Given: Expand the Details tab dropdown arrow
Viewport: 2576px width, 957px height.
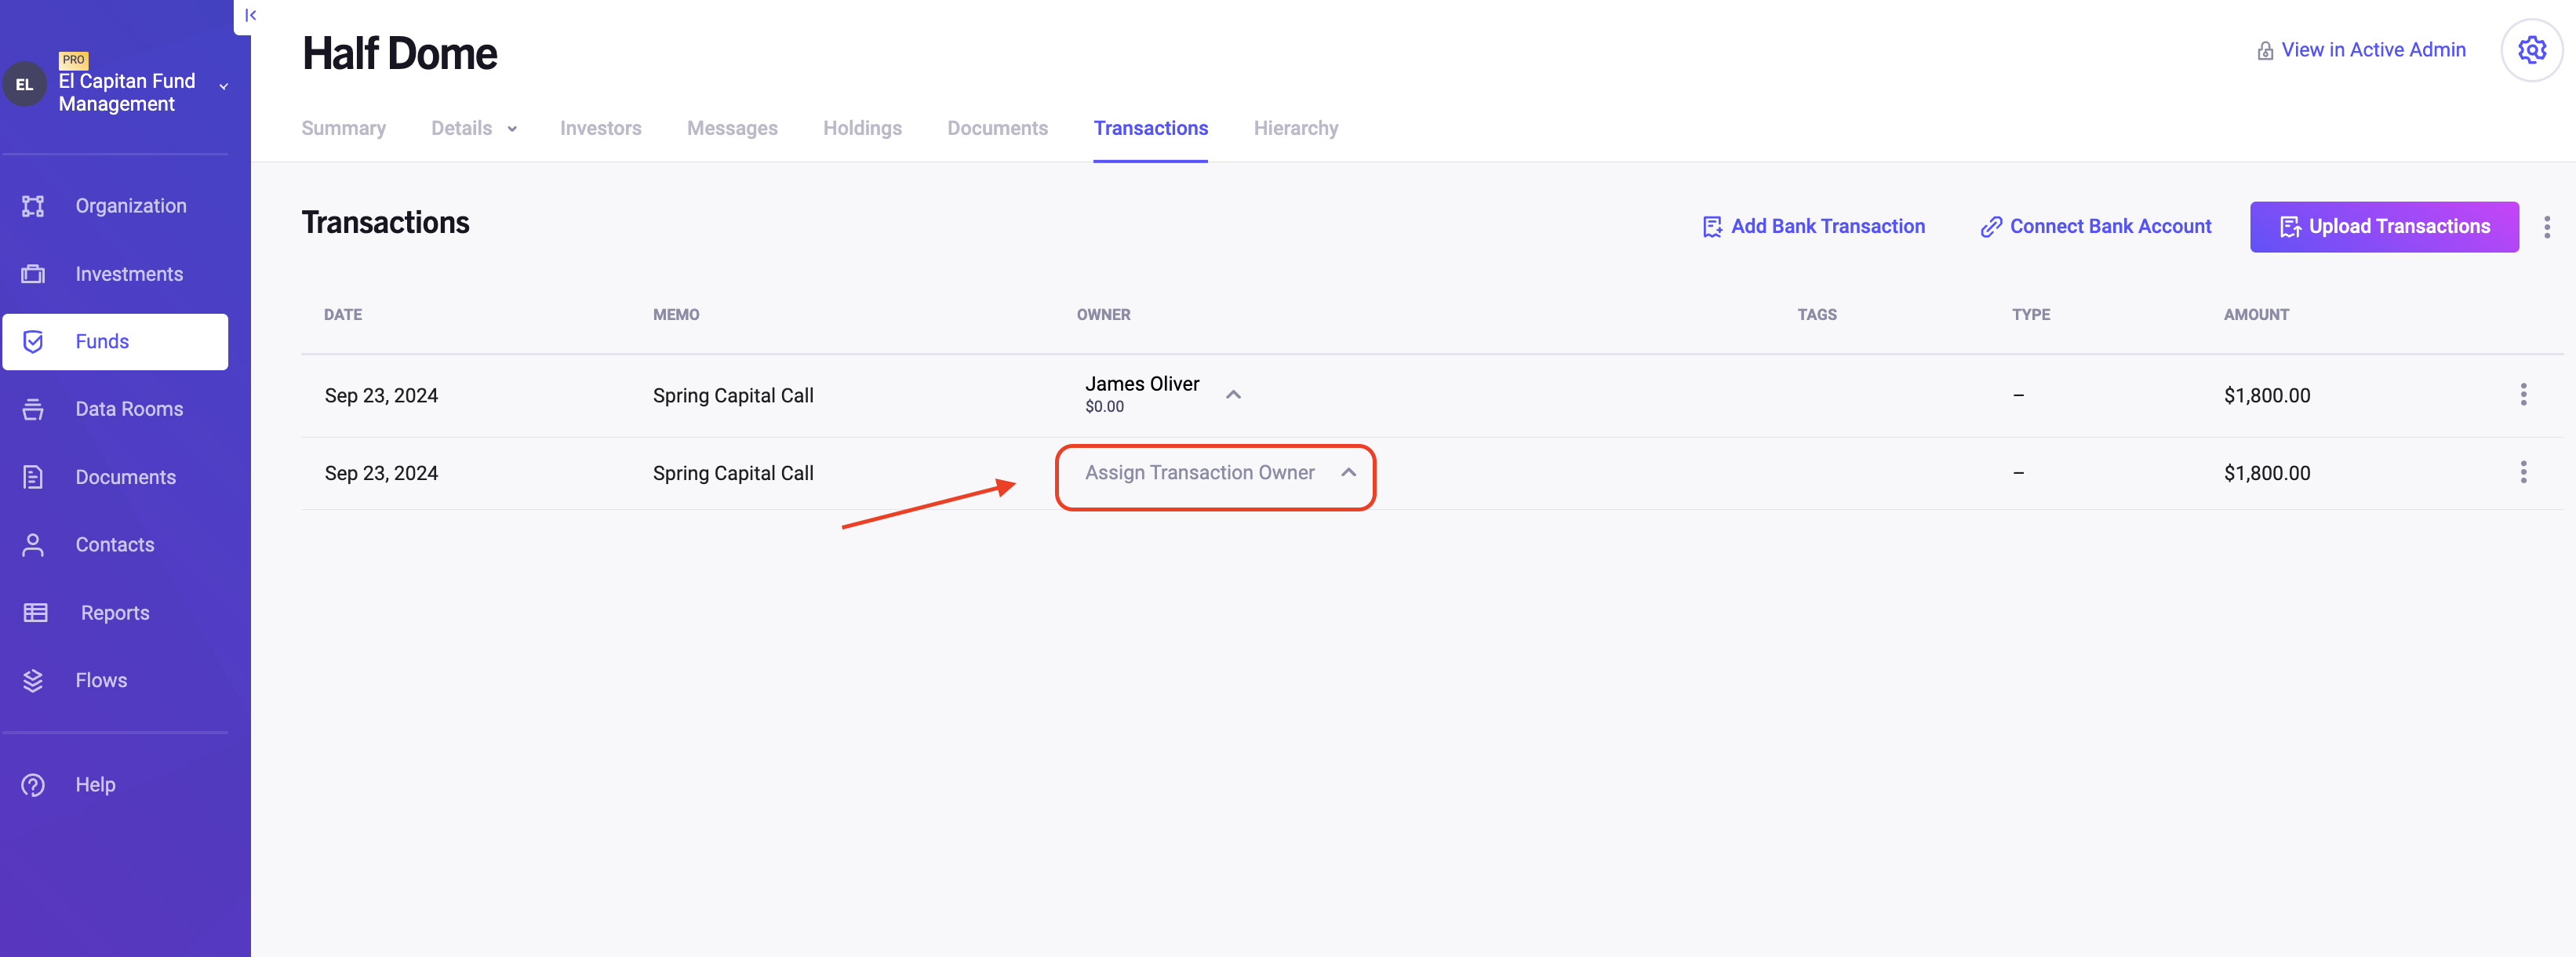Looking at the screenshot, I should [x=512, y=129].
